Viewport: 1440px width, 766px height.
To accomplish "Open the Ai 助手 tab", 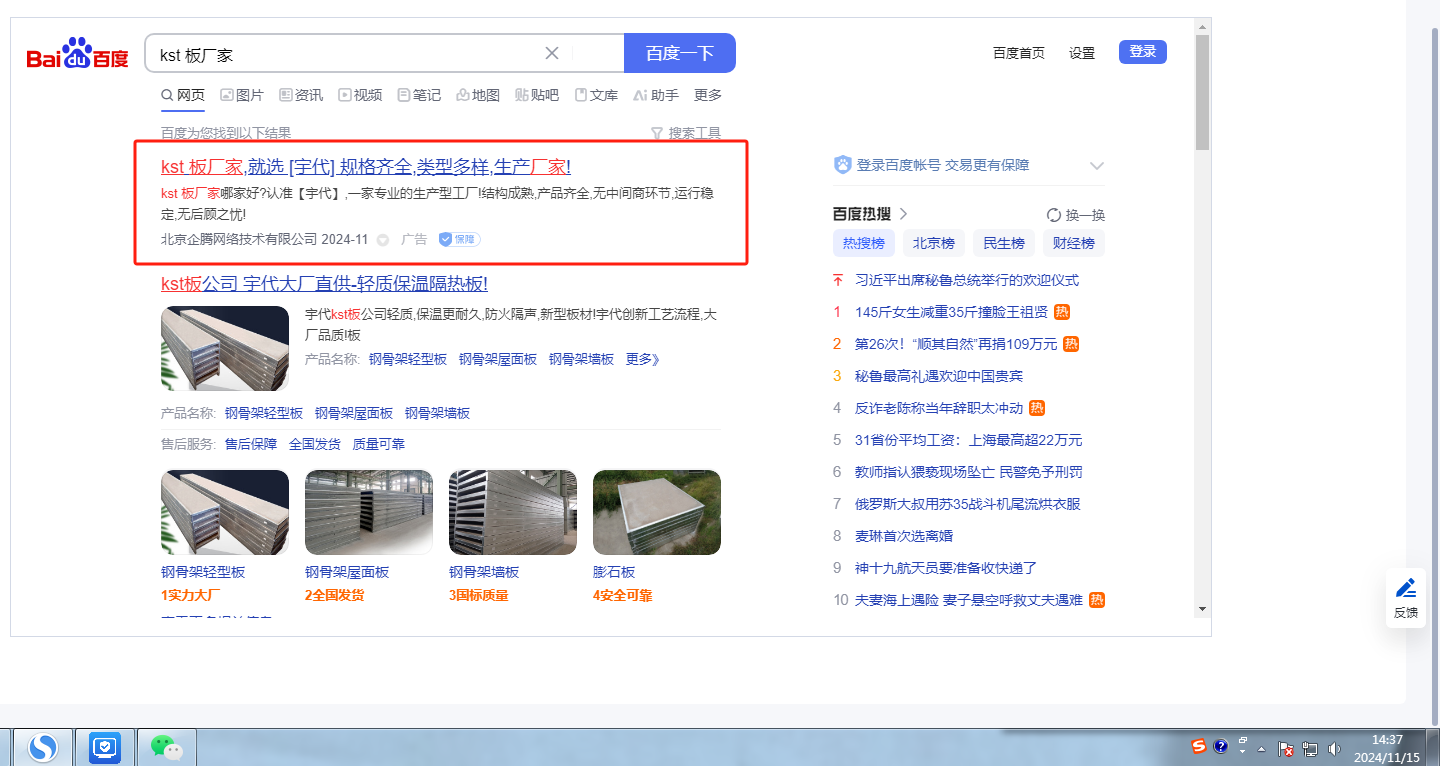I will 656,95.
